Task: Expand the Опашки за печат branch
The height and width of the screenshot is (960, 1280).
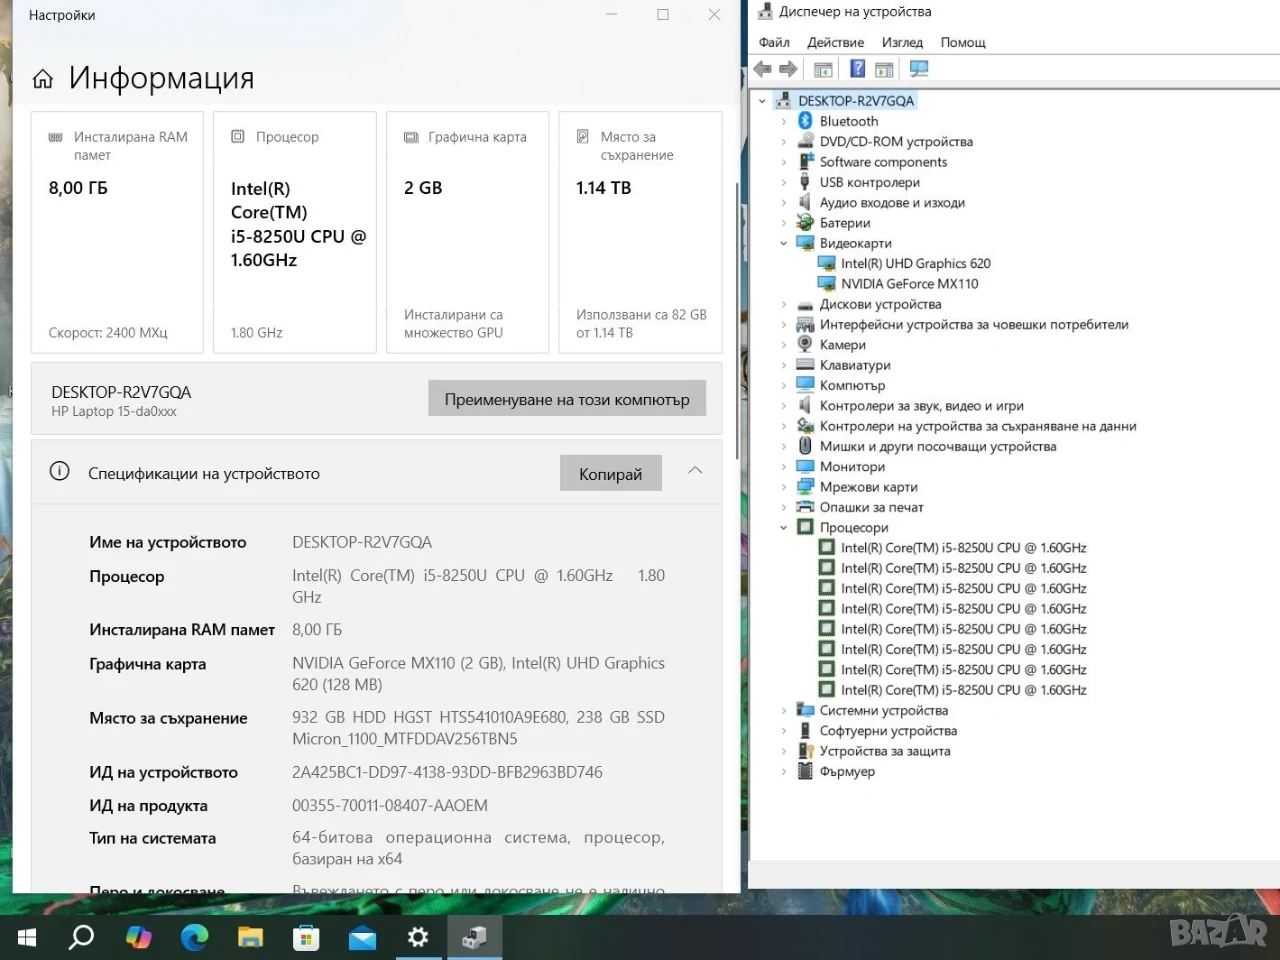Action: [783, 507]
